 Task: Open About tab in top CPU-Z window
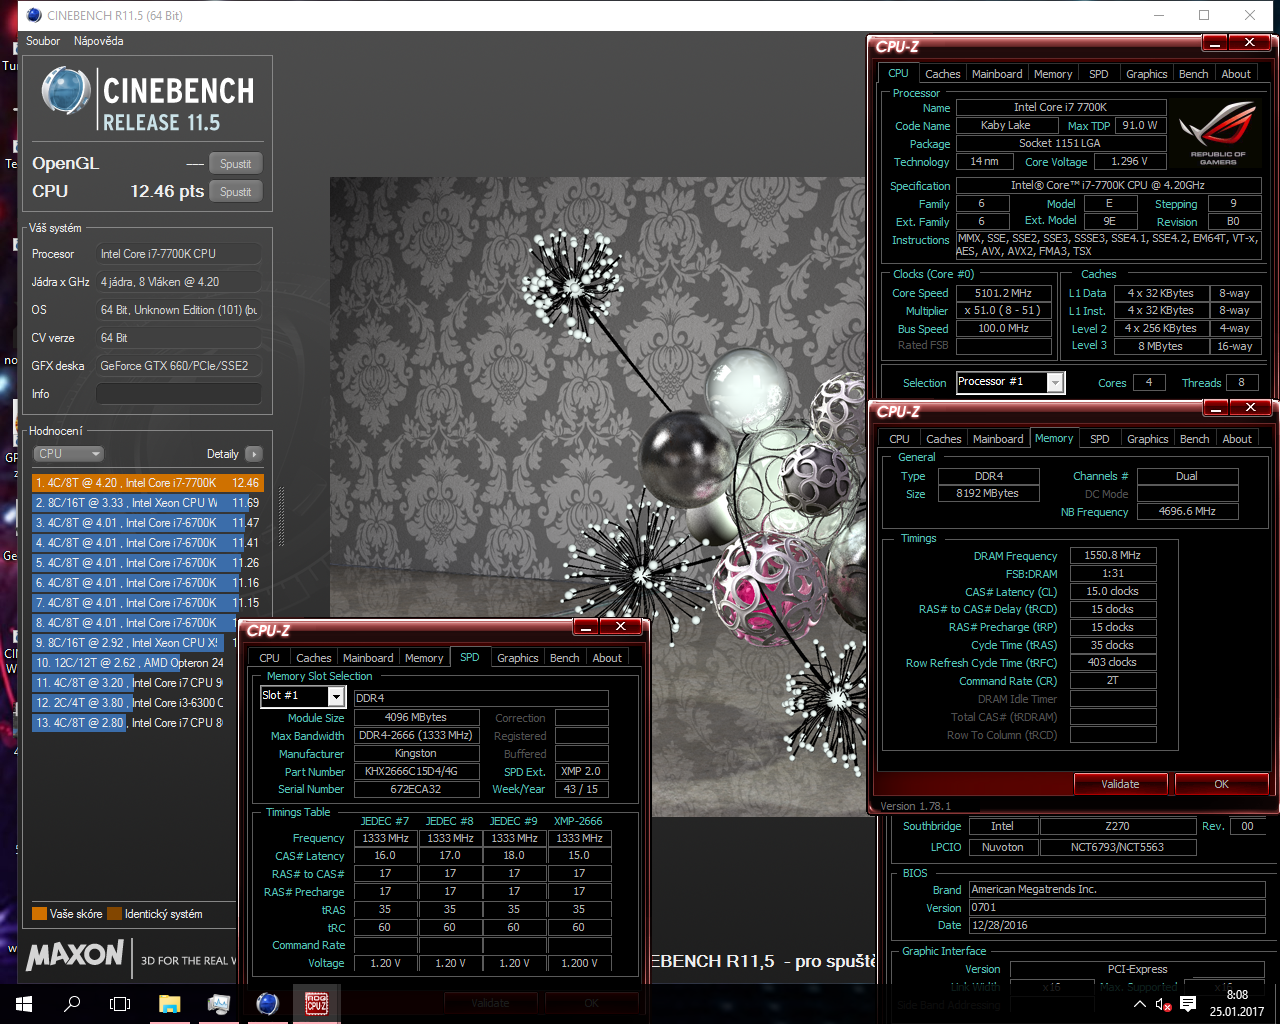point(1236,74)
